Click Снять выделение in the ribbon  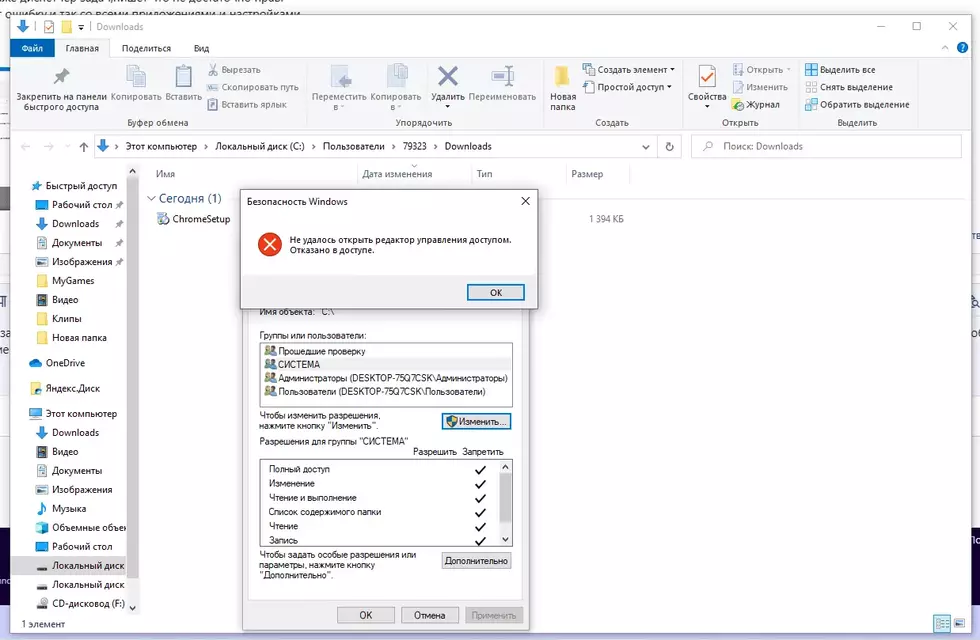point(849,87)
